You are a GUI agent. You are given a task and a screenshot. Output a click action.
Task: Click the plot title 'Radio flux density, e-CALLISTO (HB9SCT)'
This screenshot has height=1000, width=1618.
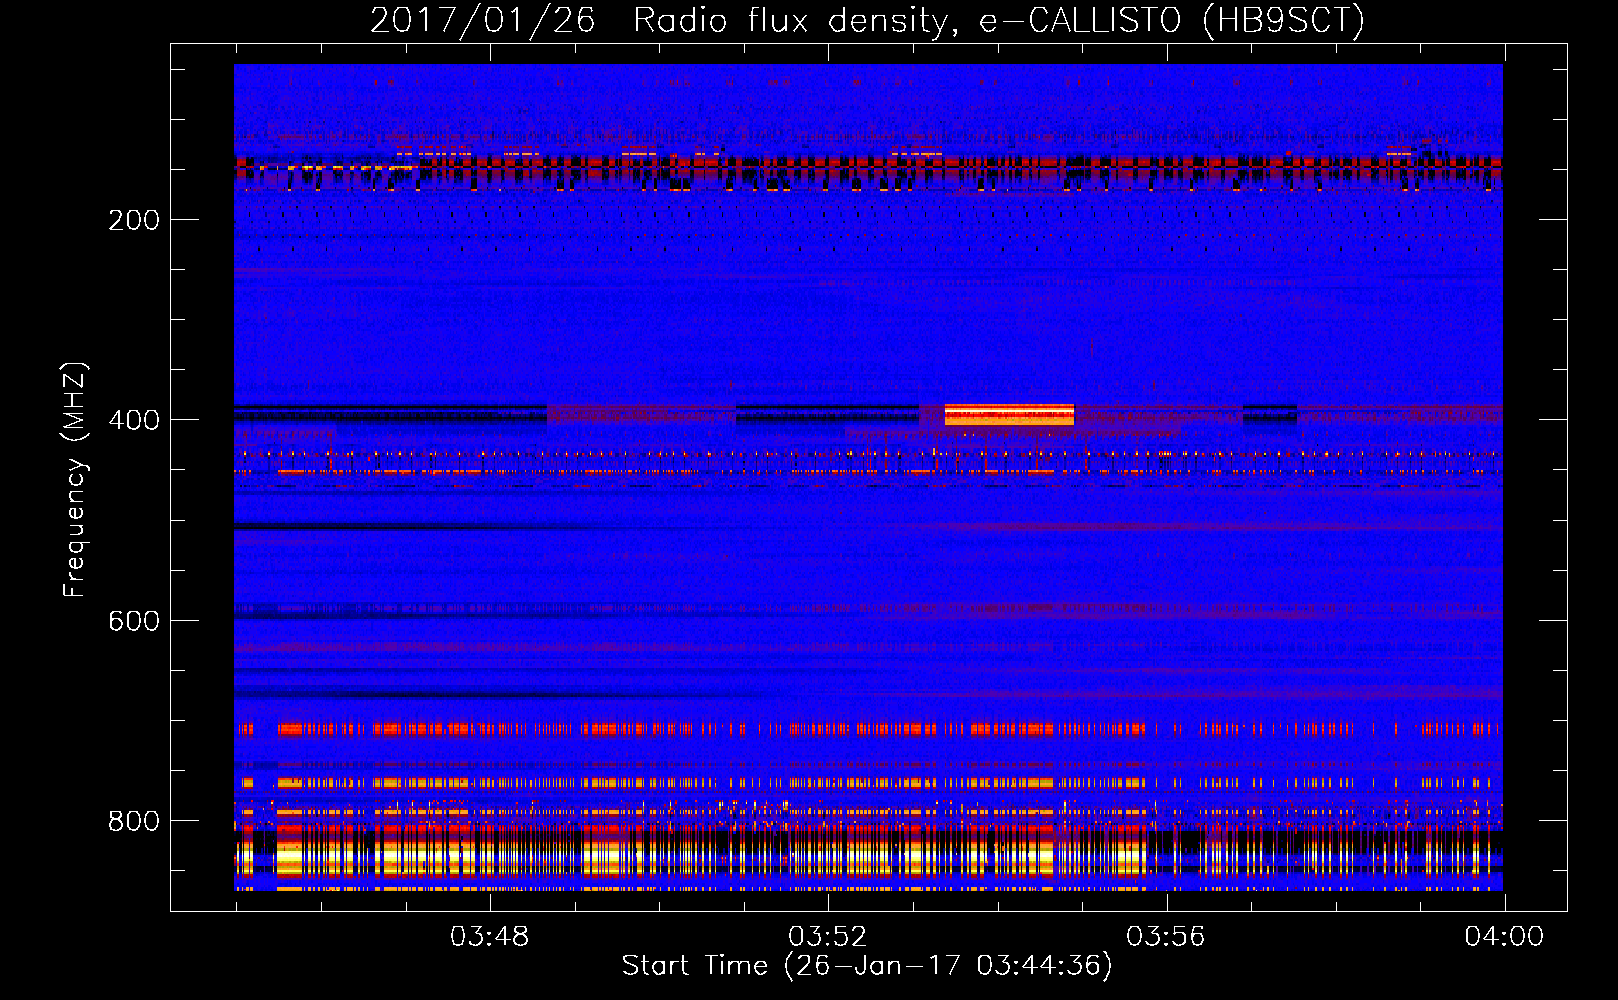click(999, 20)
